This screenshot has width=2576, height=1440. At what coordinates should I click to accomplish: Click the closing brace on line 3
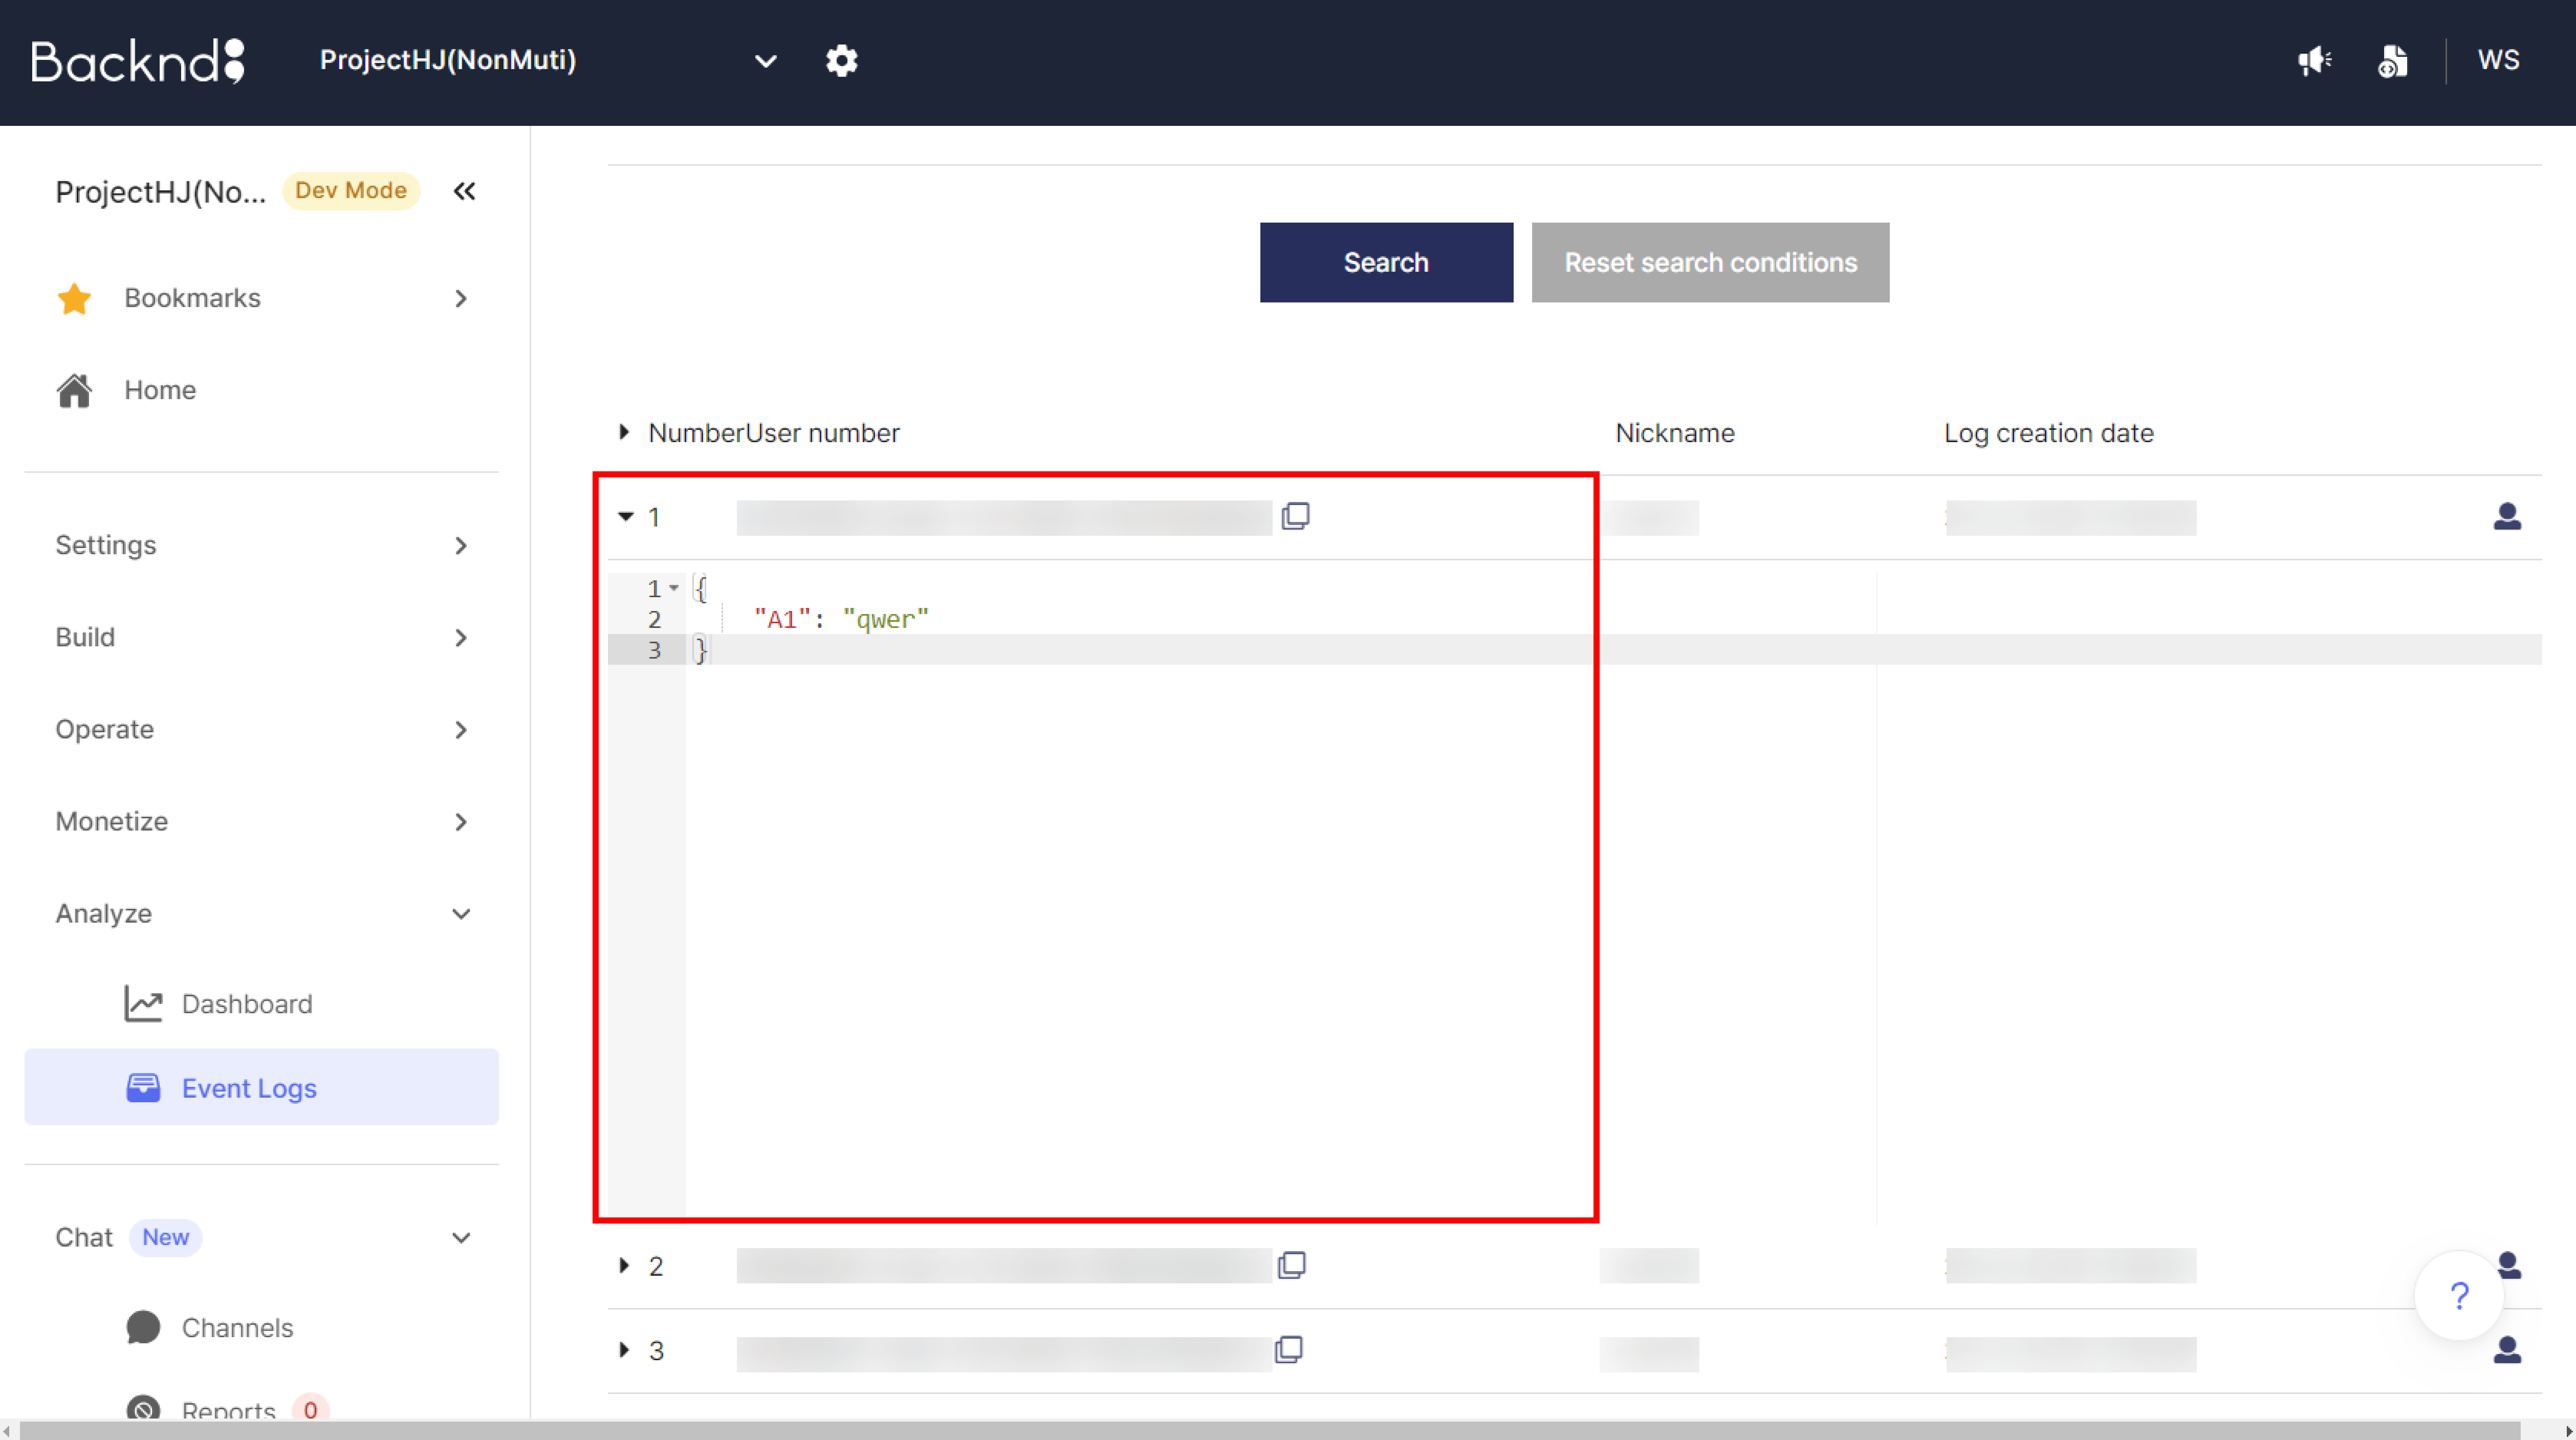pyautogui.click(x=701, y=650)
